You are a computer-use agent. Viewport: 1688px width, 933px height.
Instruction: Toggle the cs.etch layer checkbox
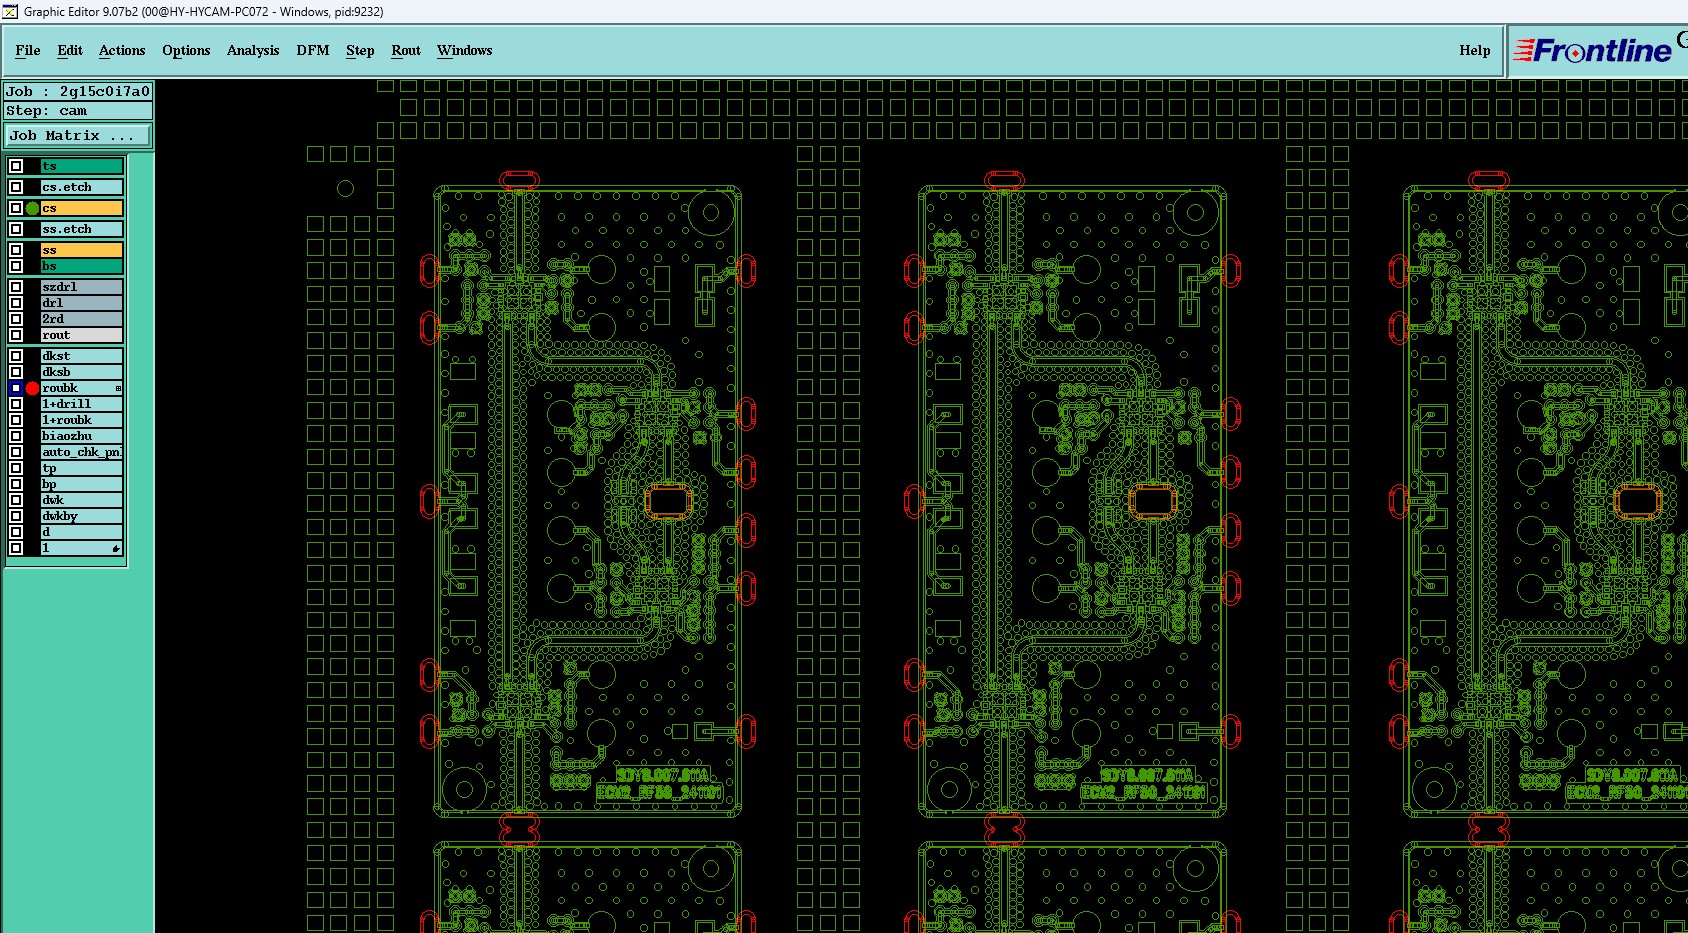[x=16, y=187]
